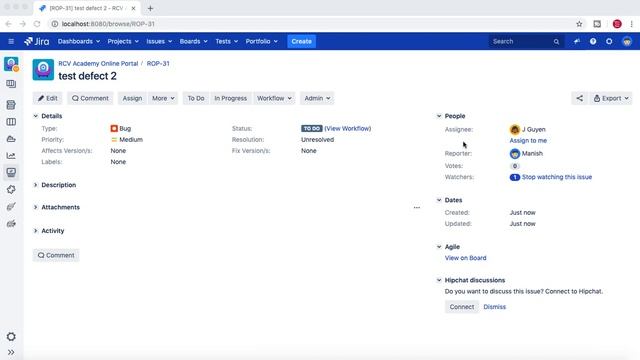Screen dimensions: 640x360
Task: Open the components puzzle sidebar icon
Action: [11, 189]
